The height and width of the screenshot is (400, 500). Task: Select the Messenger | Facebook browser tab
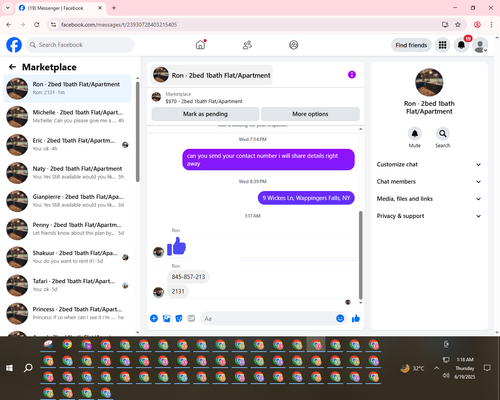(x=60, y=8)
